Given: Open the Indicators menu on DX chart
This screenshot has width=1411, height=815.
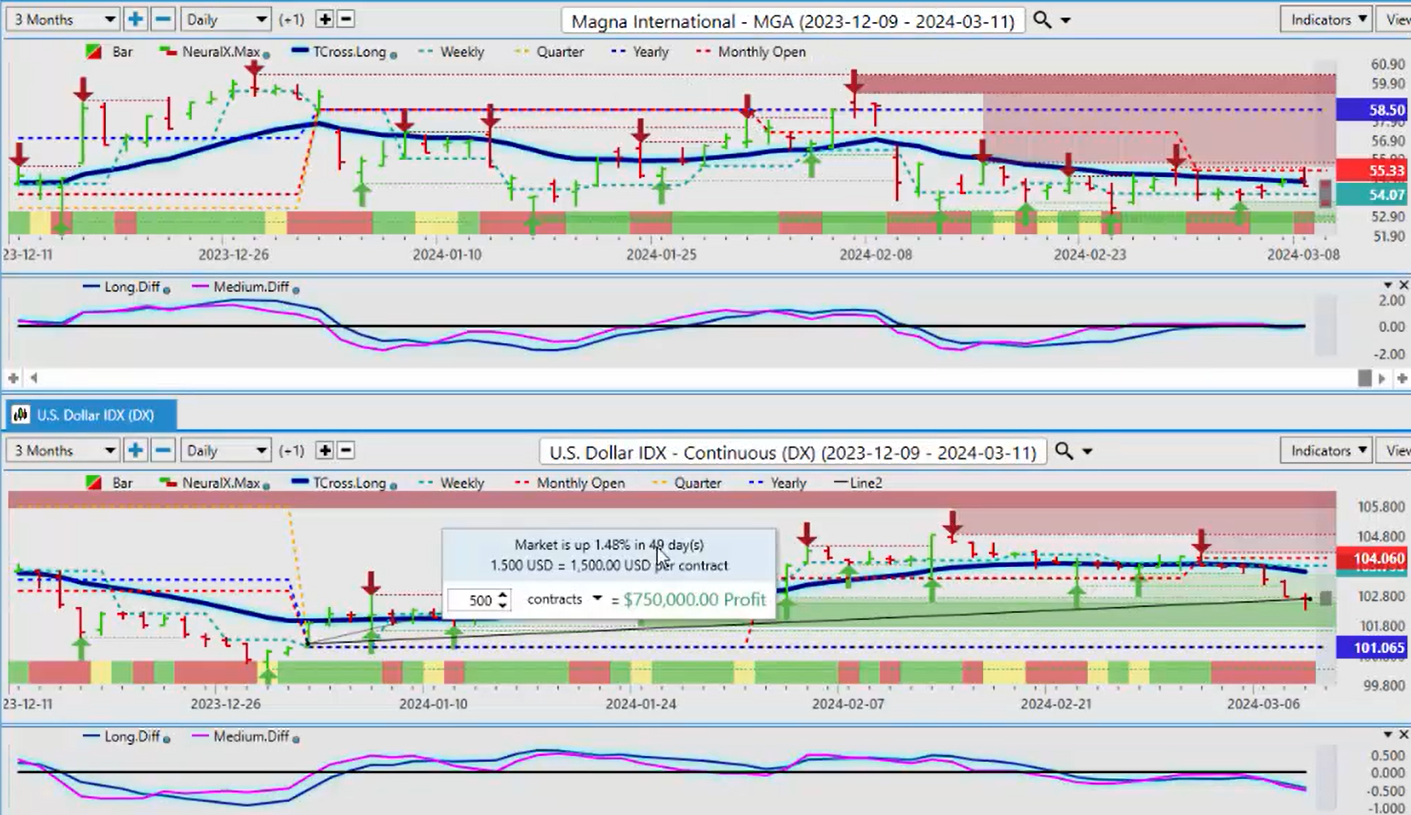Looking at the screenshot, I should pos(1325,451).
